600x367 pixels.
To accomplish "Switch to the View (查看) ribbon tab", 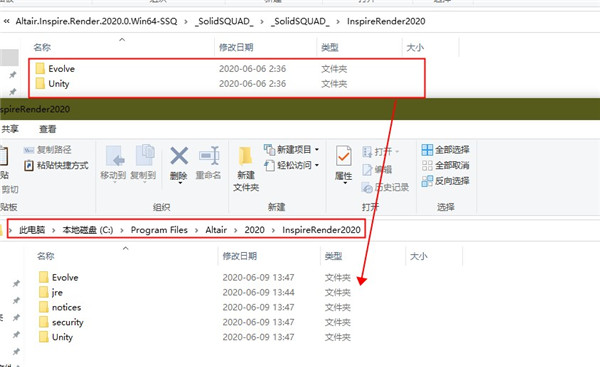I will pos(47,129).
